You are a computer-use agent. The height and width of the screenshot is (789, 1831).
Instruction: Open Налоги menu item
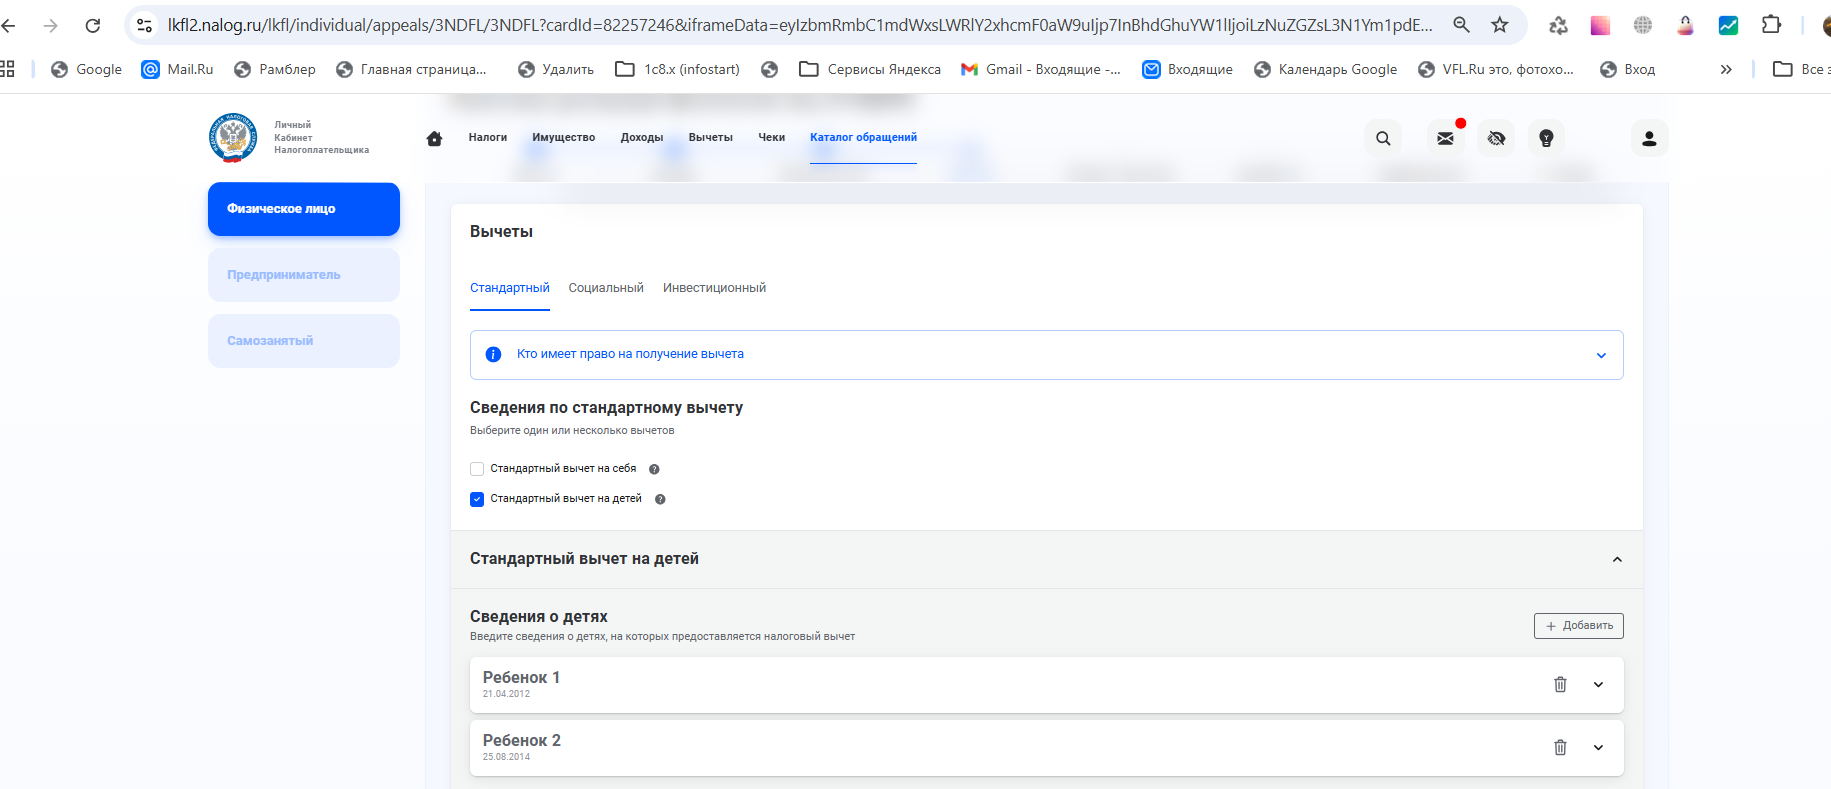pyautogui.click(x=487, y=138)
